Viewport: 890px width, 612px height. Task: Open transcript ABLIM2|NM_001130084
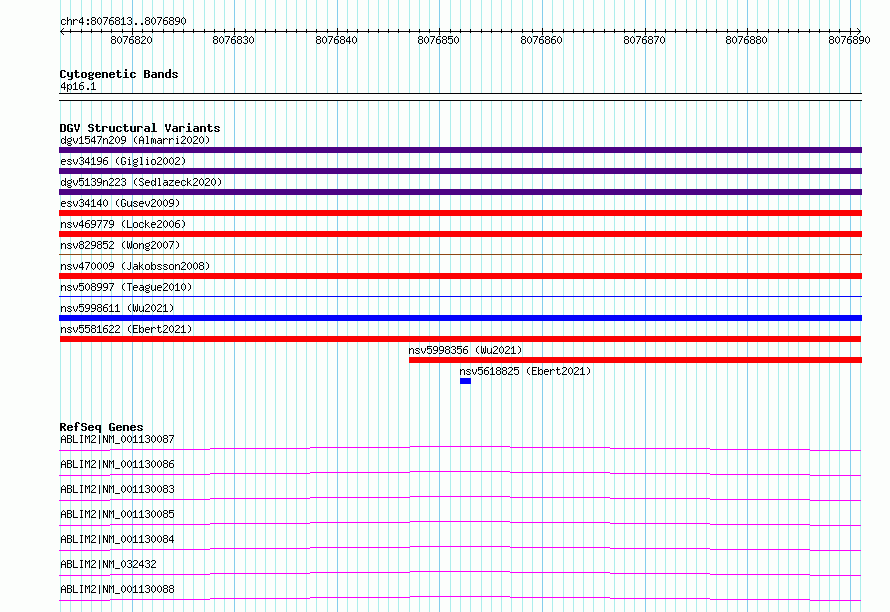pyautogui.click(x=117, y=539)
